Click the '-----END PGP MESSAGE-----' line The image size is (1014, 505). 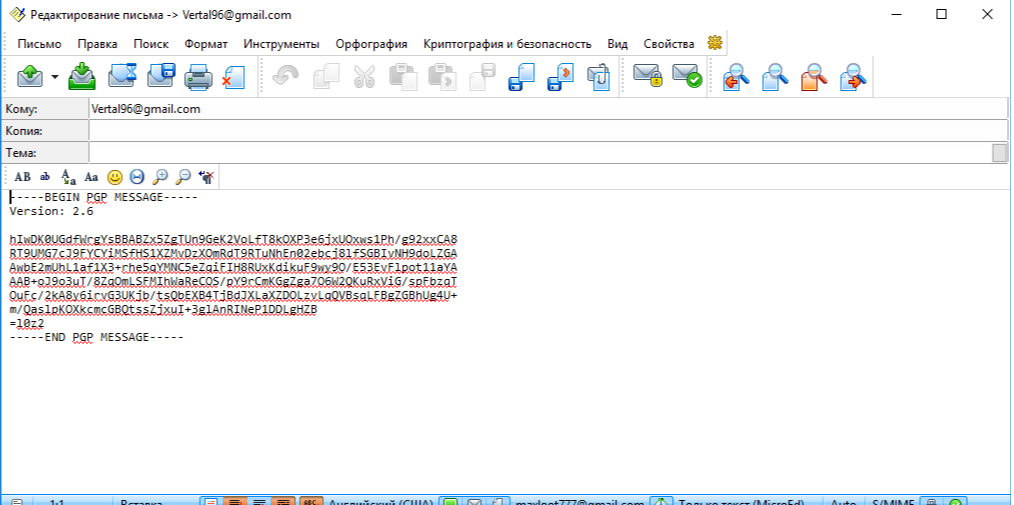click(97, 338)
